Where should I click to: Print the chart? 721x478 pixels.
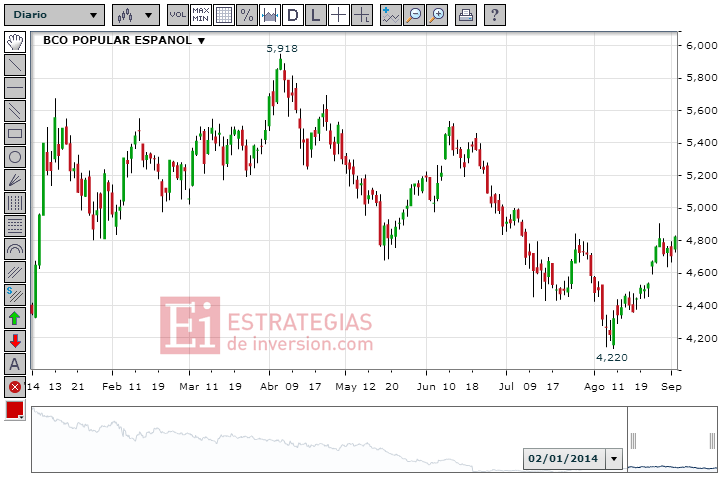[466, 15]
